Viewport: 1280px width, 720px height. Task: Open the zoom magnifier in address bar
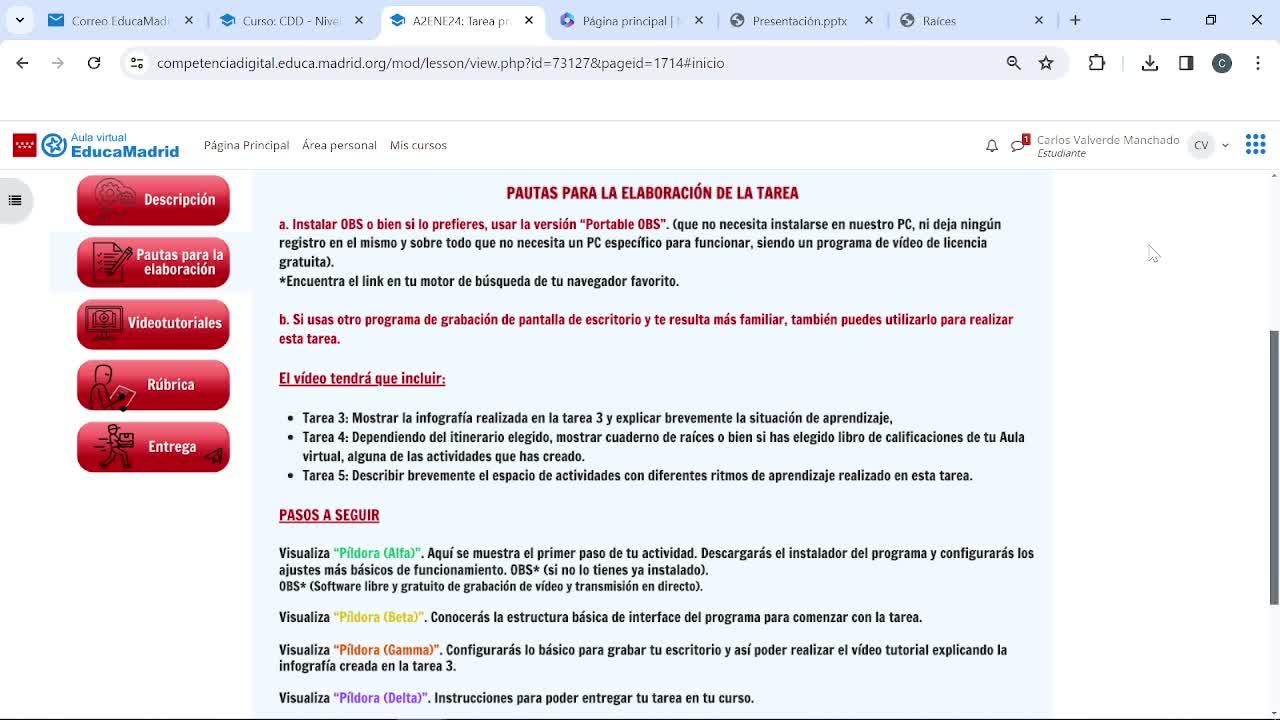coord(1014,63)
